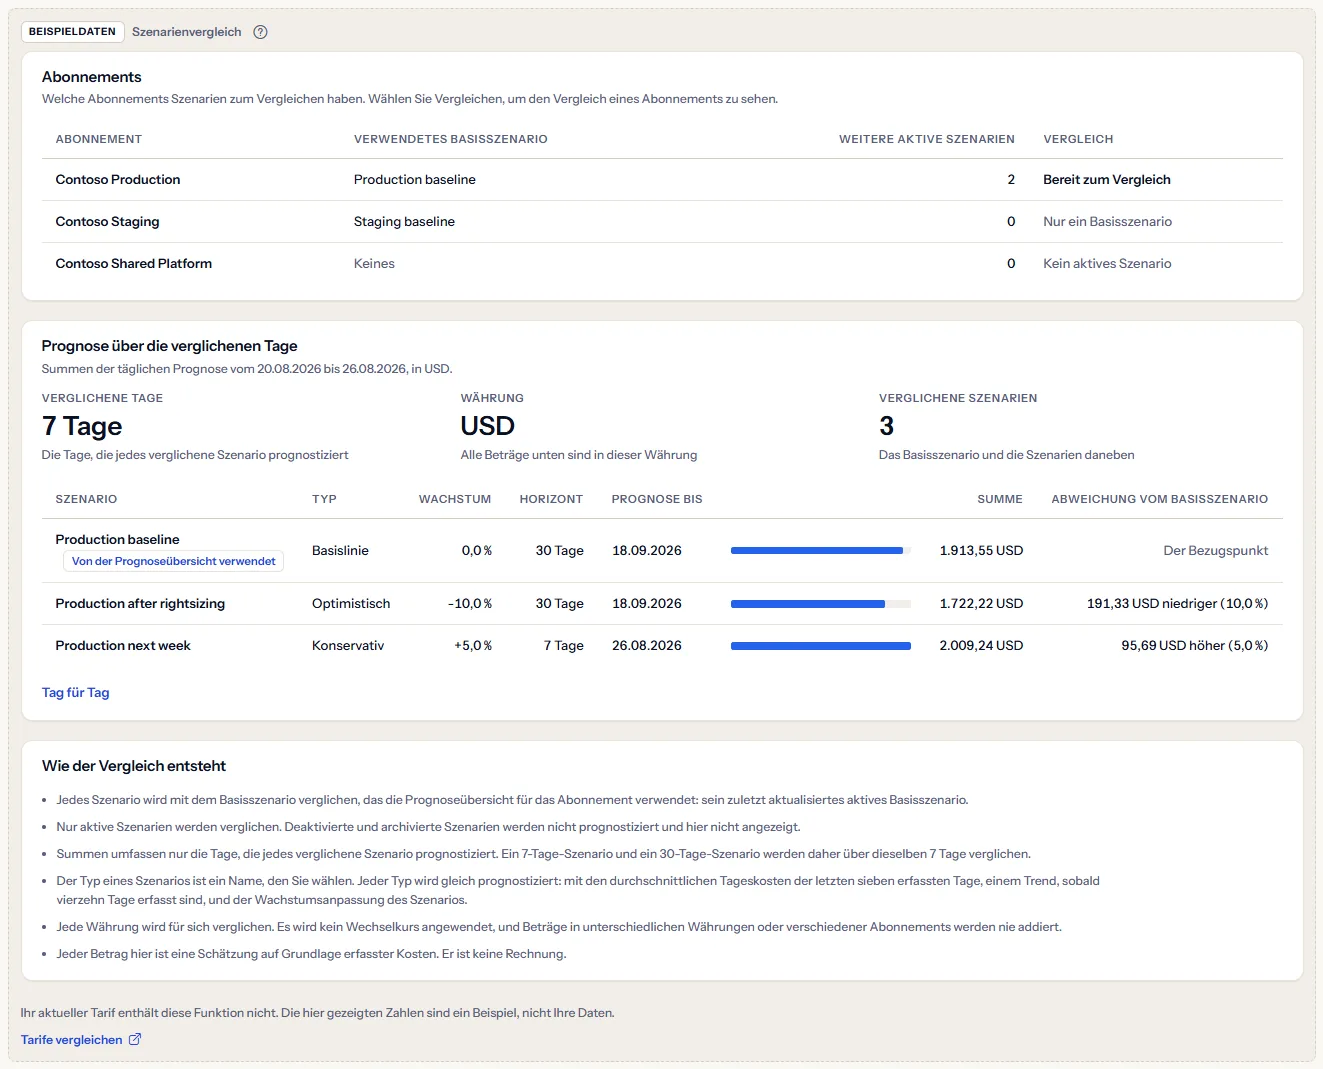The width and height of the screenshot is (1323, 1069).
Task: Click the external link icon beside Tarife vergleichen
Action: tap(135, 1039)
